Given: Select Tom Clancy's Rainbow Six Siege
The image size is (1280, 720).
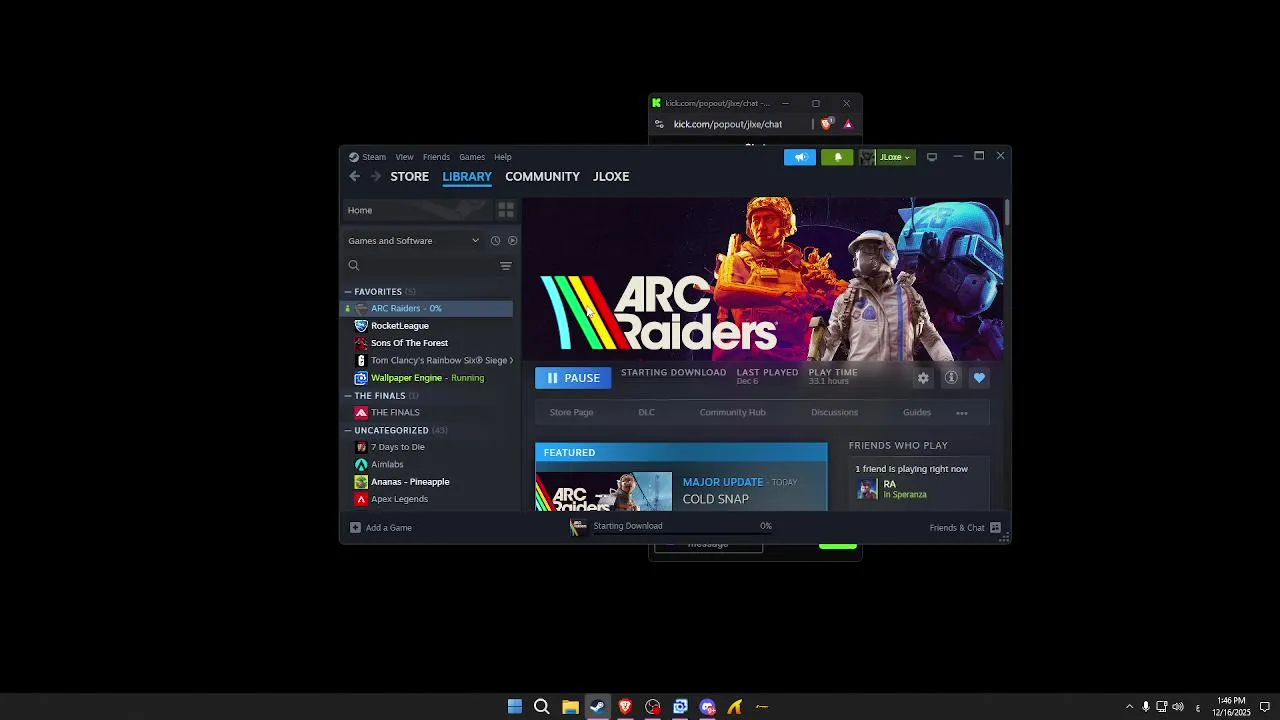Looking at the screenshot, I should click(428, 361).
